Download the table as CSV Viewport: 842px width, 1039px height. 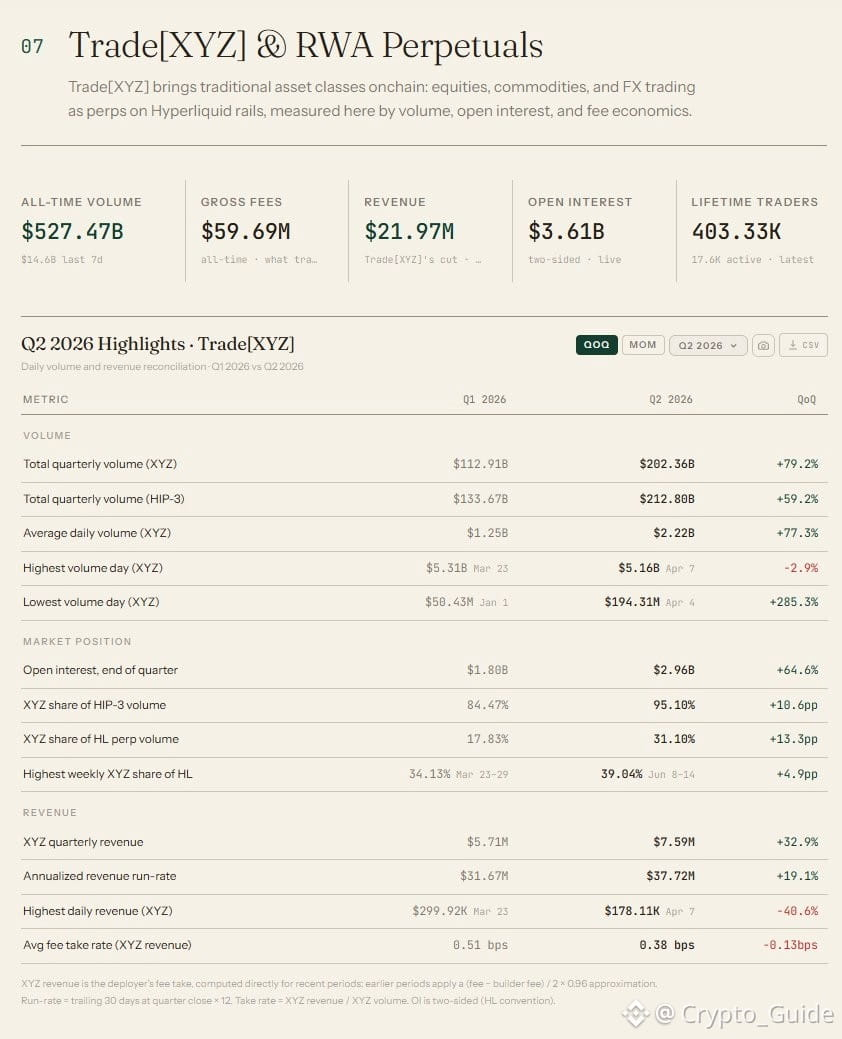804,345
